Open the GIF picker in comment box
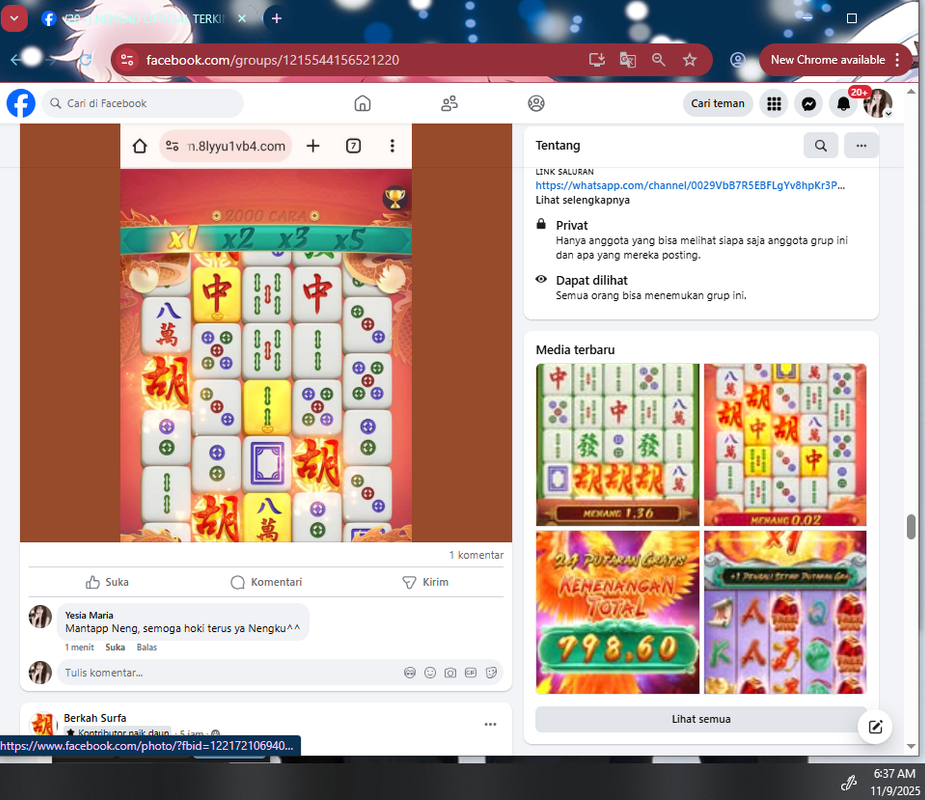Image resolution: width=925 pixels, height=800 pixels. click(470, 673)
